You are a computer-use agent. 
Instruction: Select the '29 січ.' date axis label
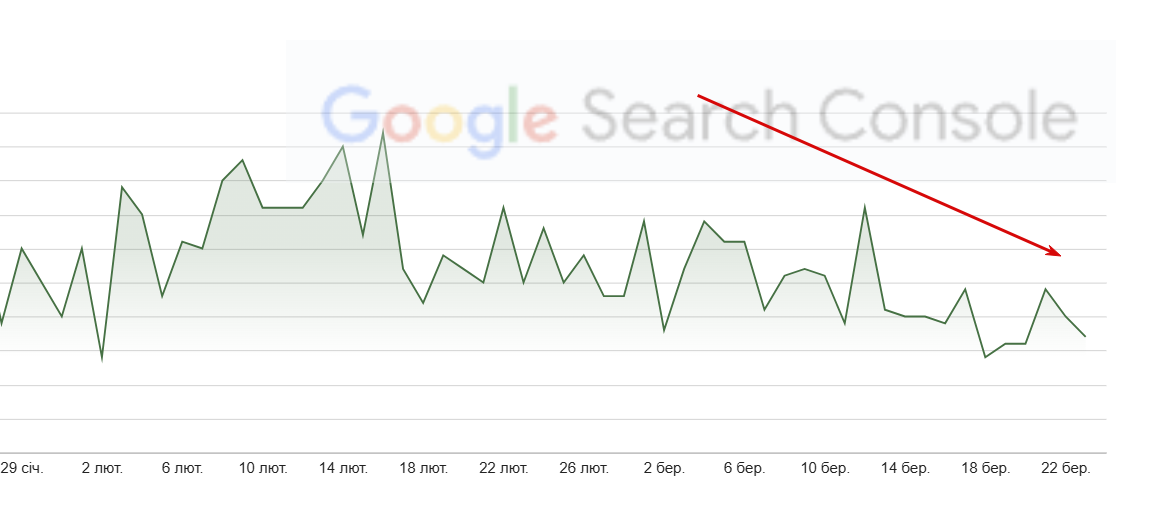(22, 469)
